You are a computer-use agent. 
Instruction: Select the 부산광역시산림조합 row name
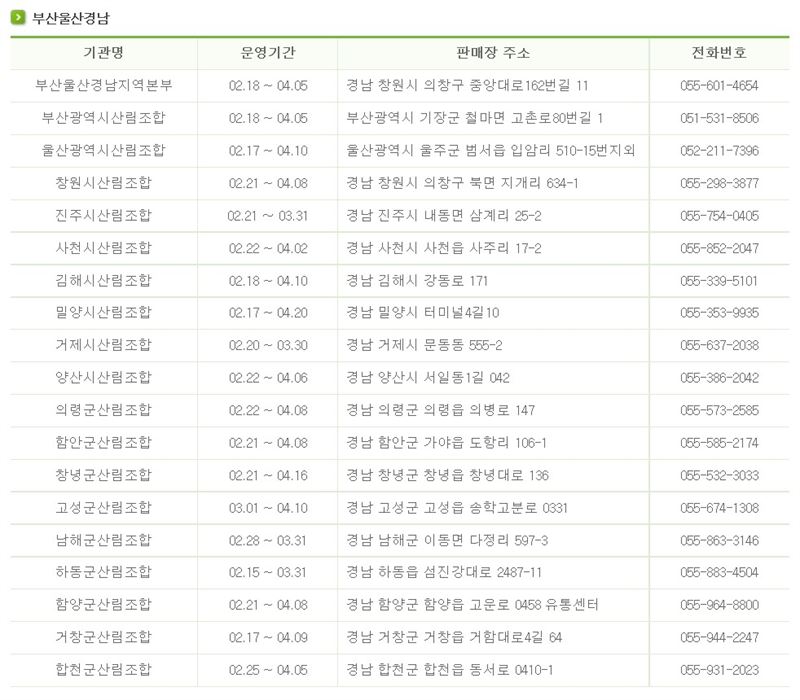pos(104,118)
